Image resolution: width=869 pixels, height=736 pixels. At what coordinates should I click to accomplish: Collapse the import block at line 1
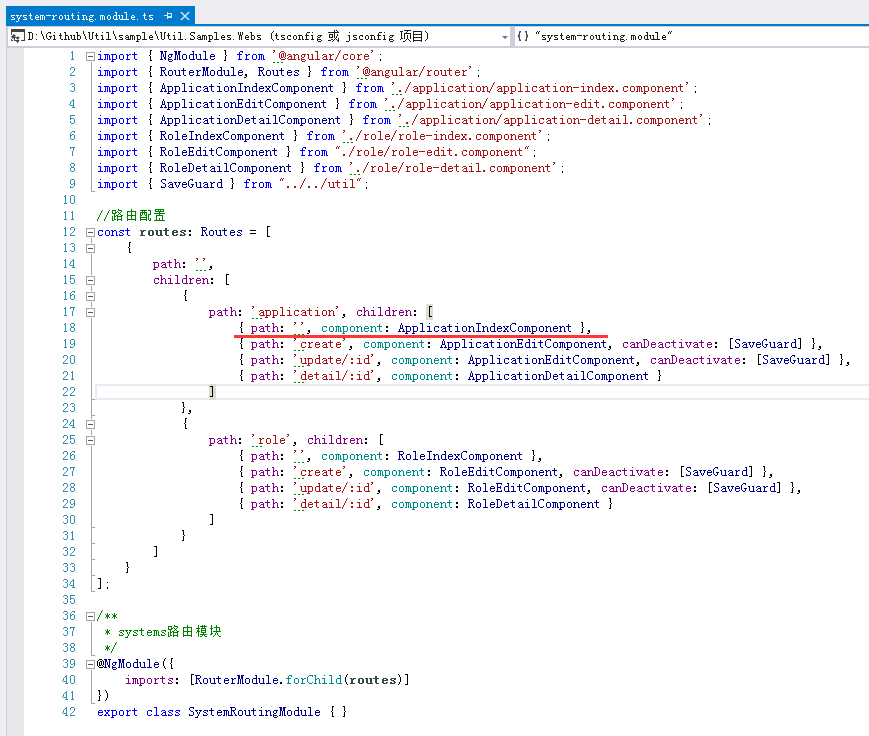click(x=91, y=56)
